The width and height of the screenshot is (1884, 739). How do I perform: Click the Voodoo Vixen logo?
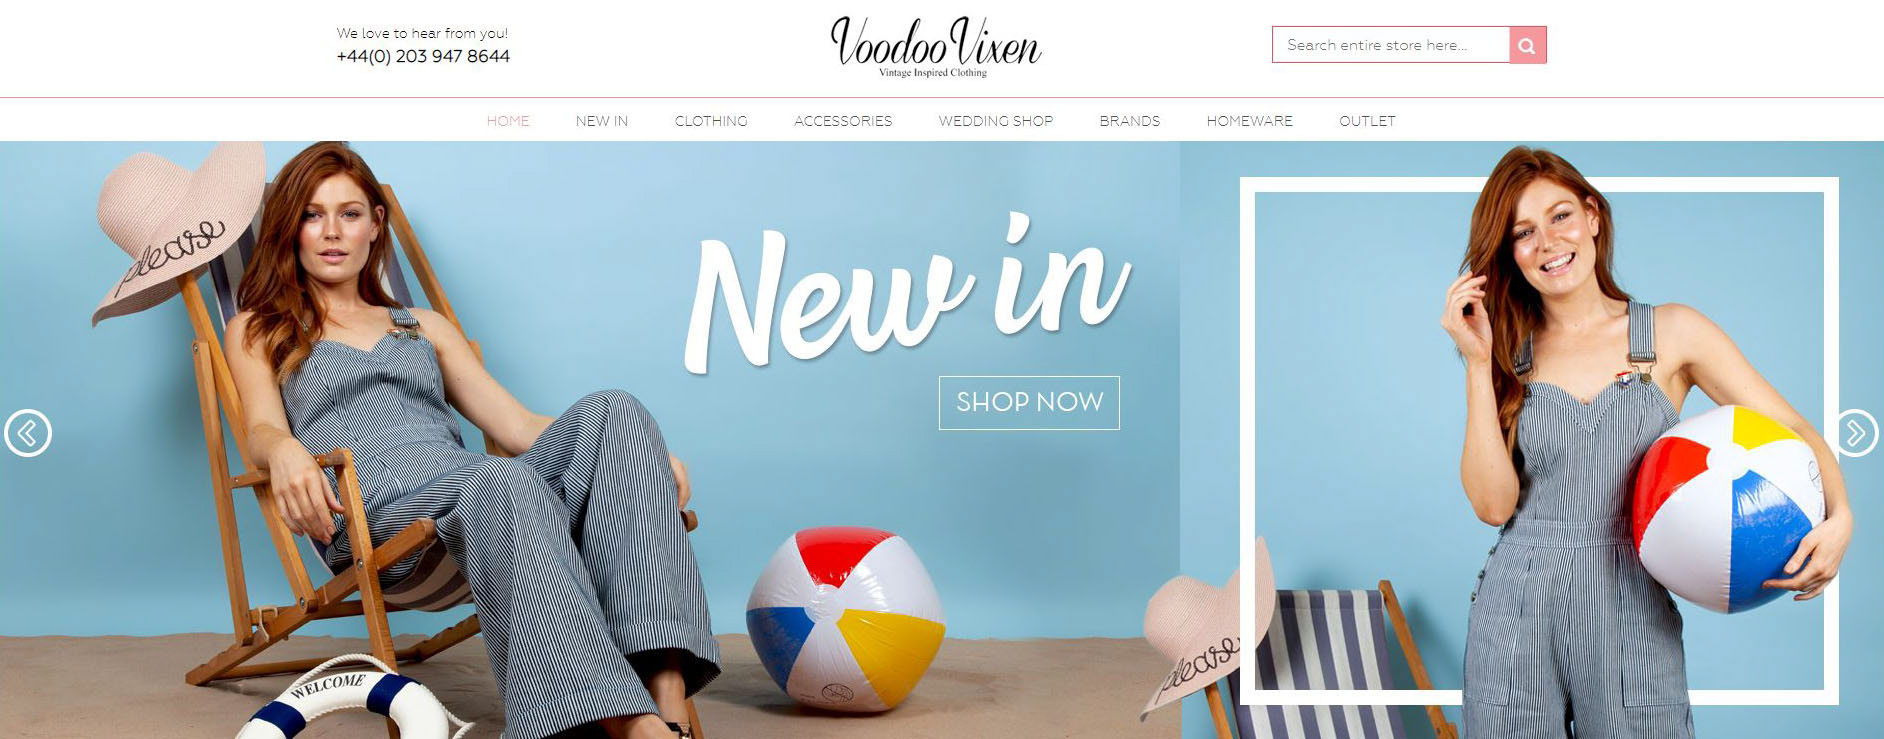point(936,47)
